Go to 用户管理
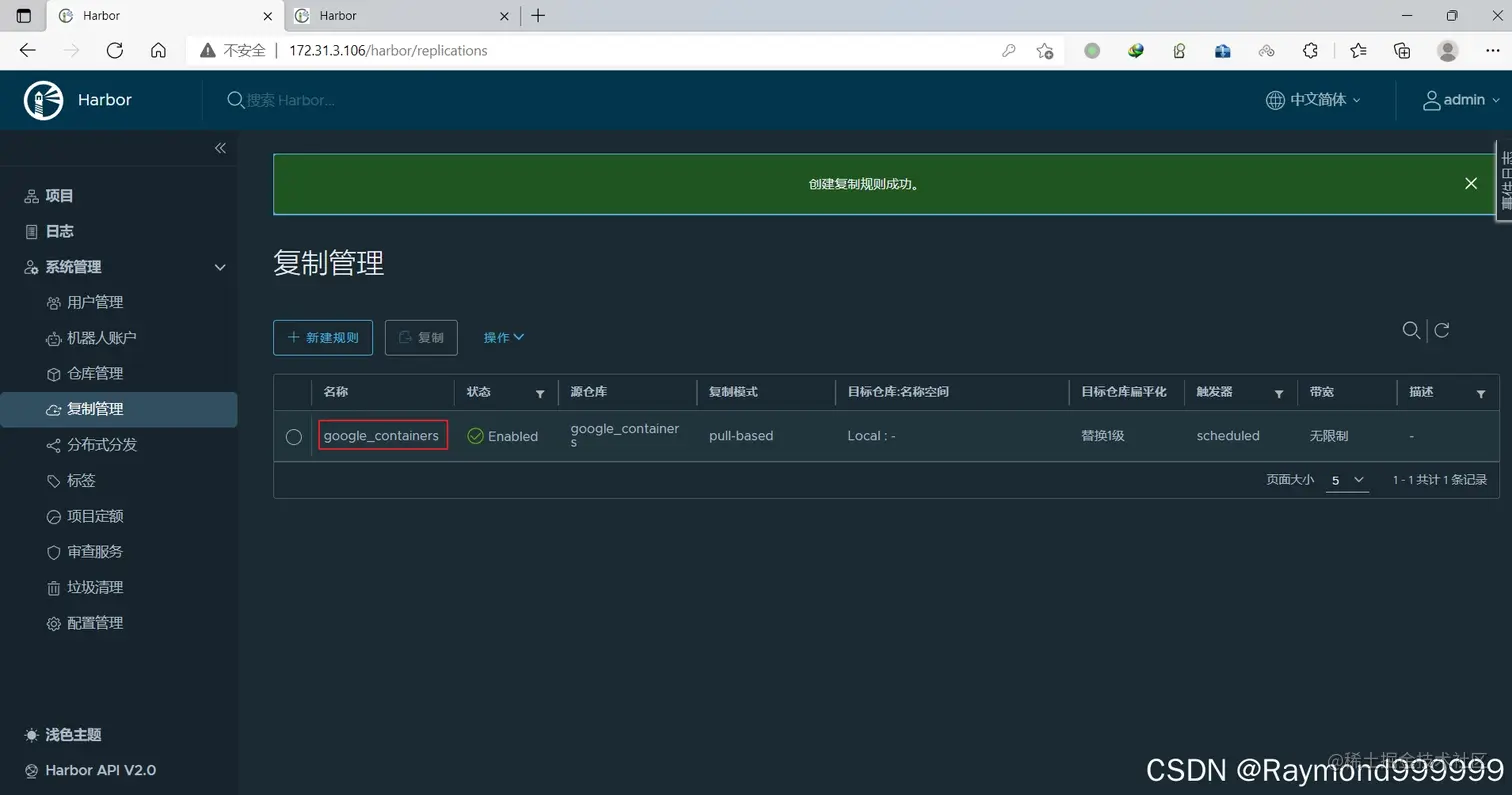Screen dimensions: 1512x795 tap(95, 302)
